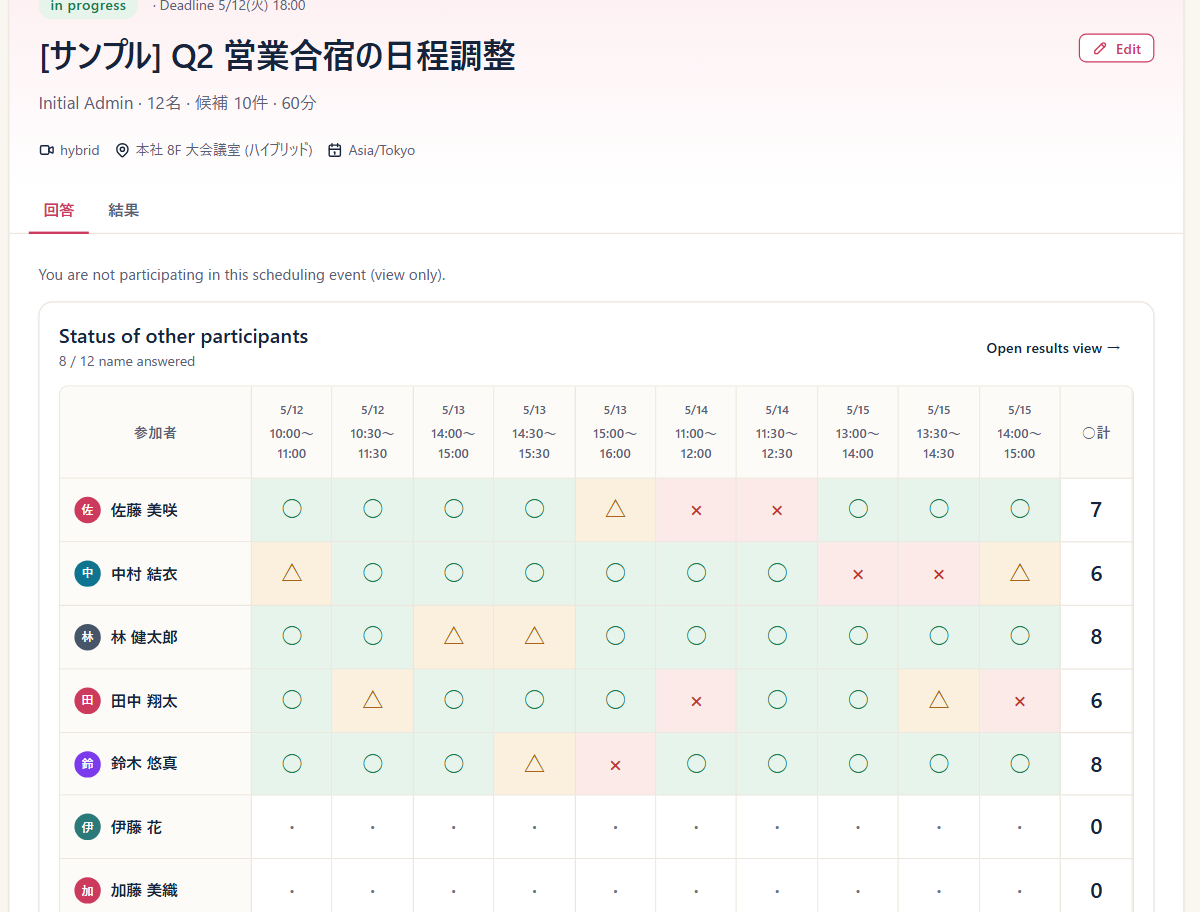Click the Asia/Tokyo timezone label

click(382, 150)
